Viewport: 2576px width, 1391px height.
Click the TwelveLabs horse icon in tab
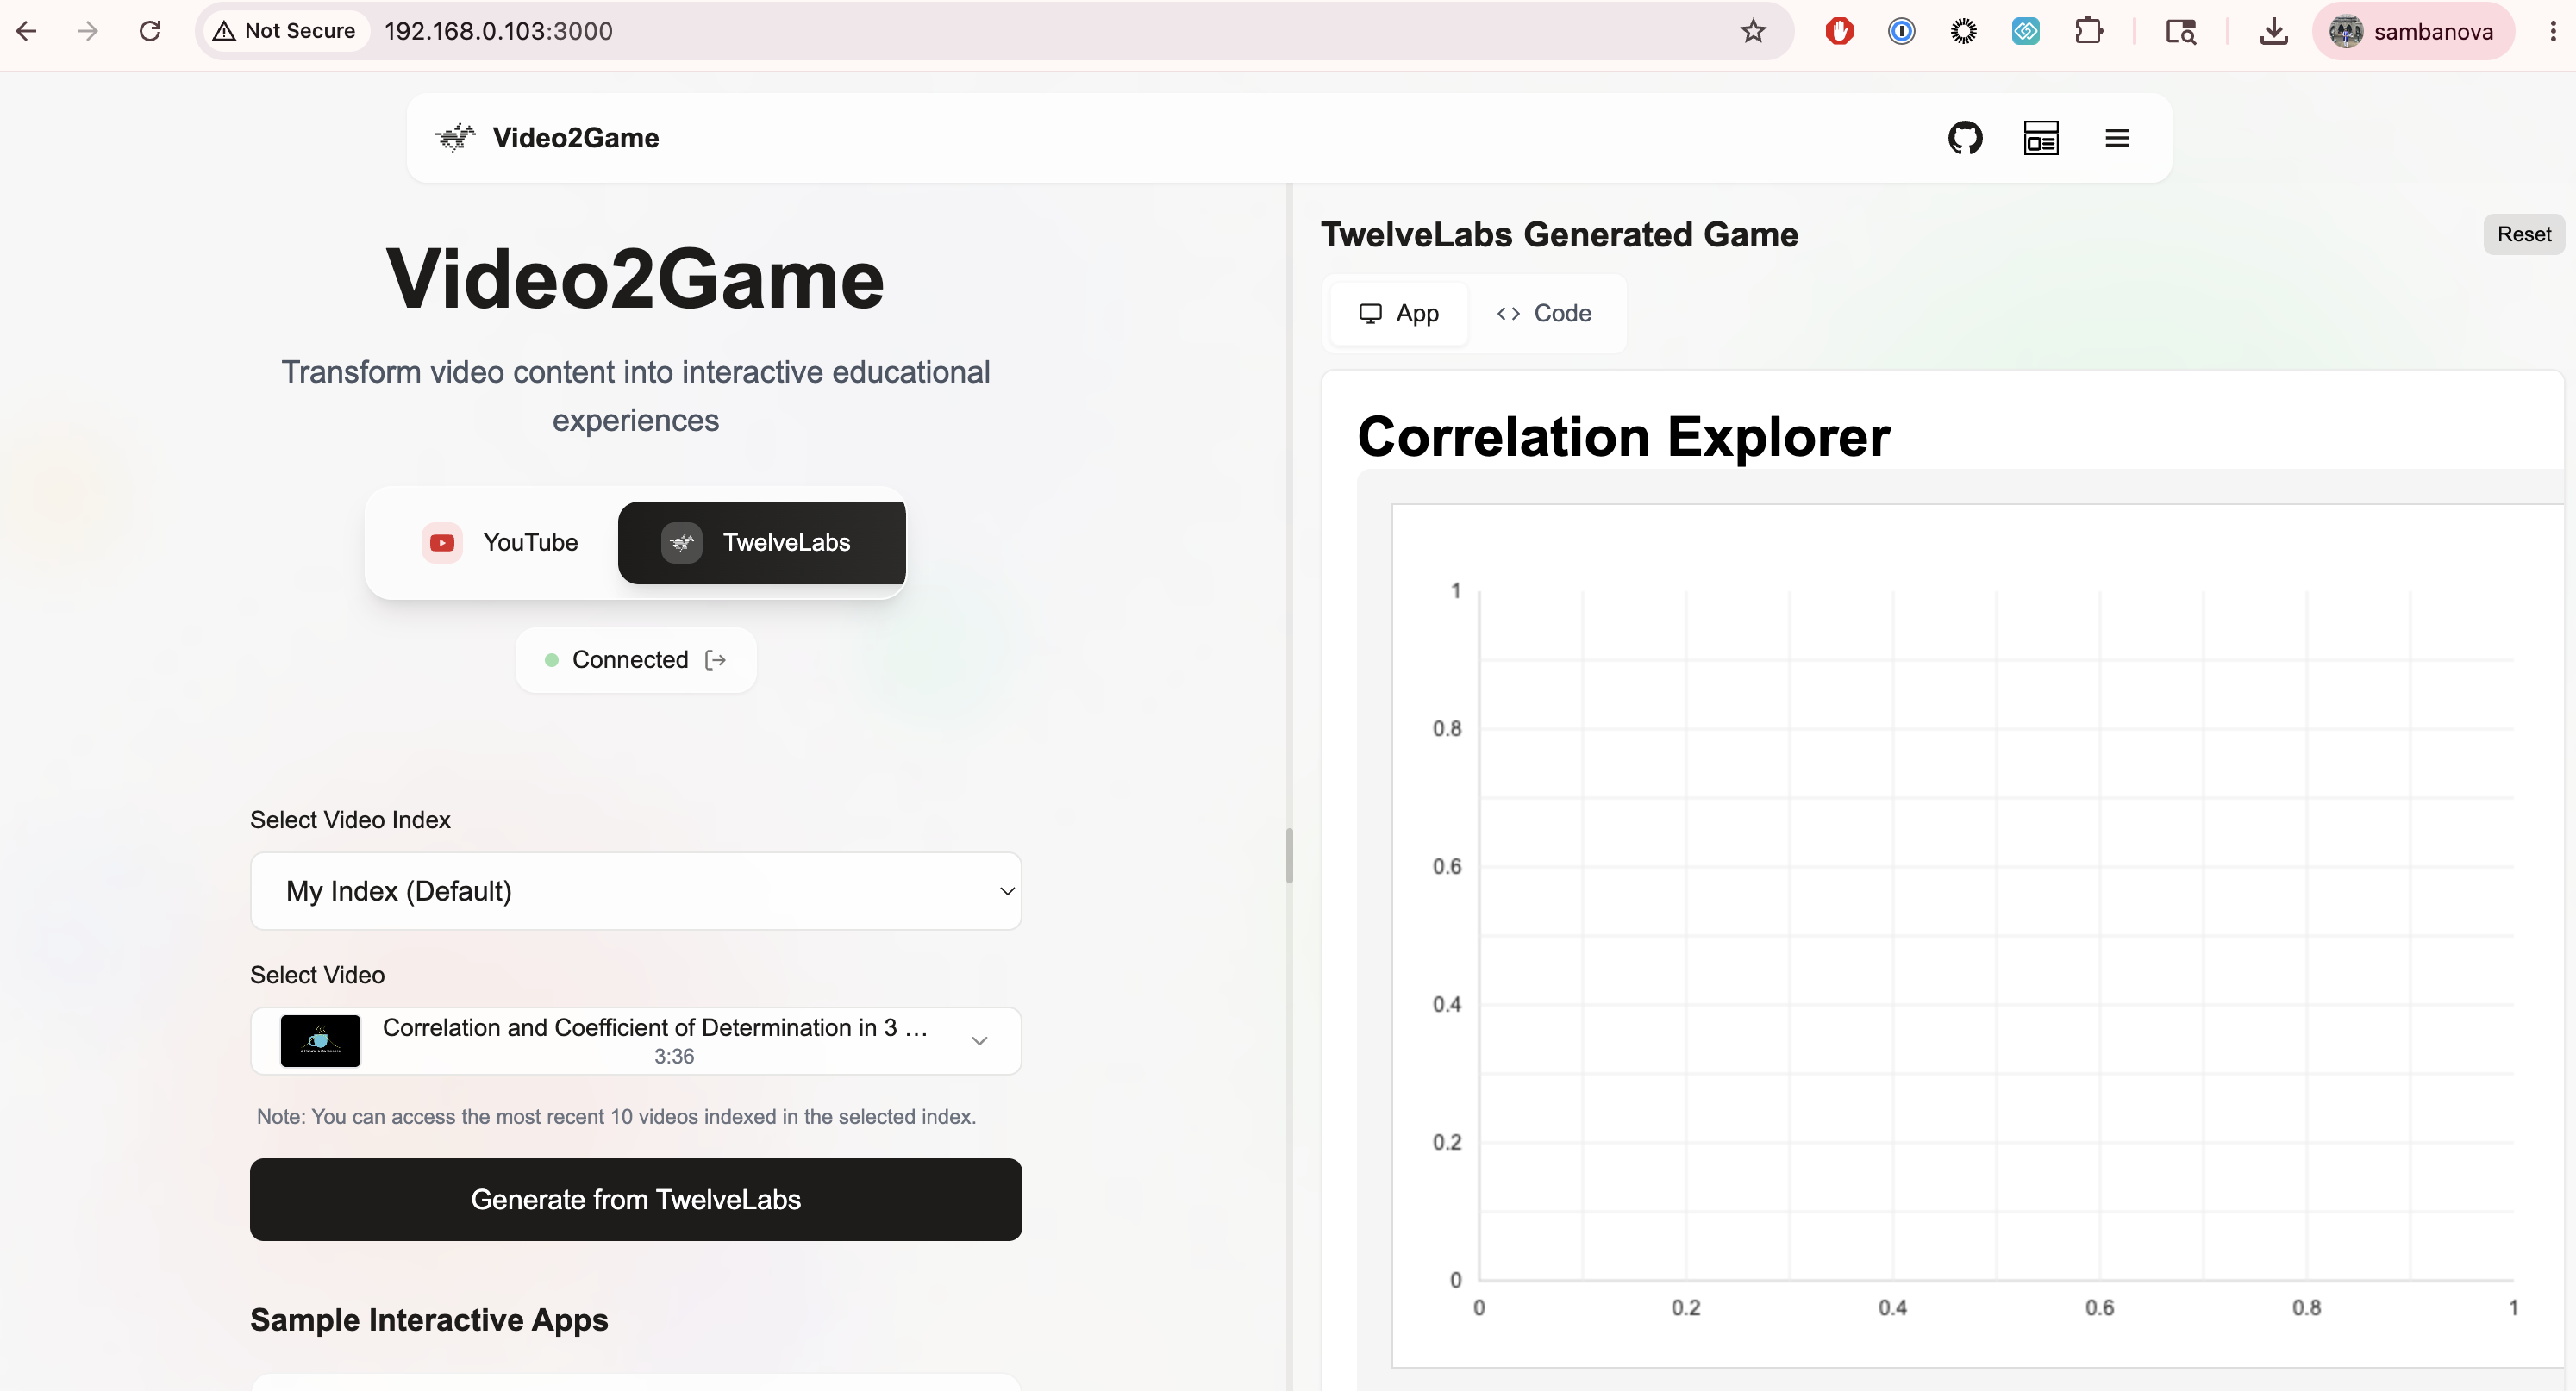(x=682, y=542)
